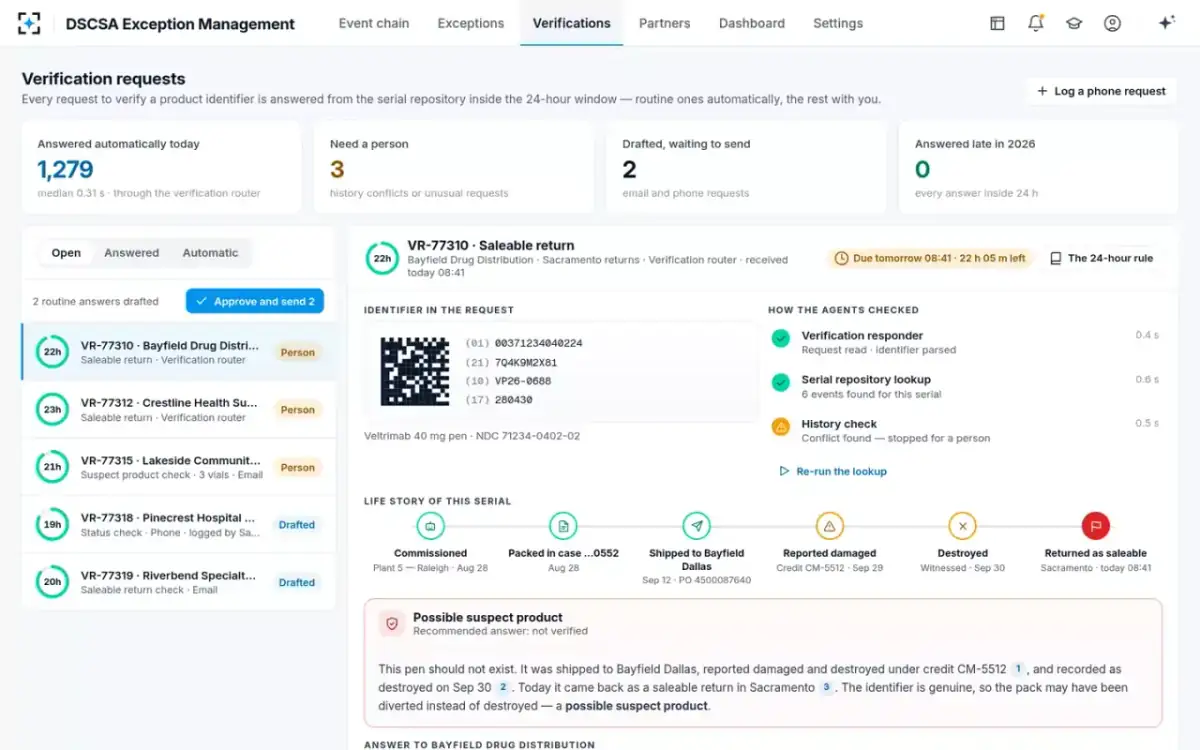This screenshot has height=750, width=1200.
Task: Open The 24-hour rule reference
Action: (x=1101, y=258)
